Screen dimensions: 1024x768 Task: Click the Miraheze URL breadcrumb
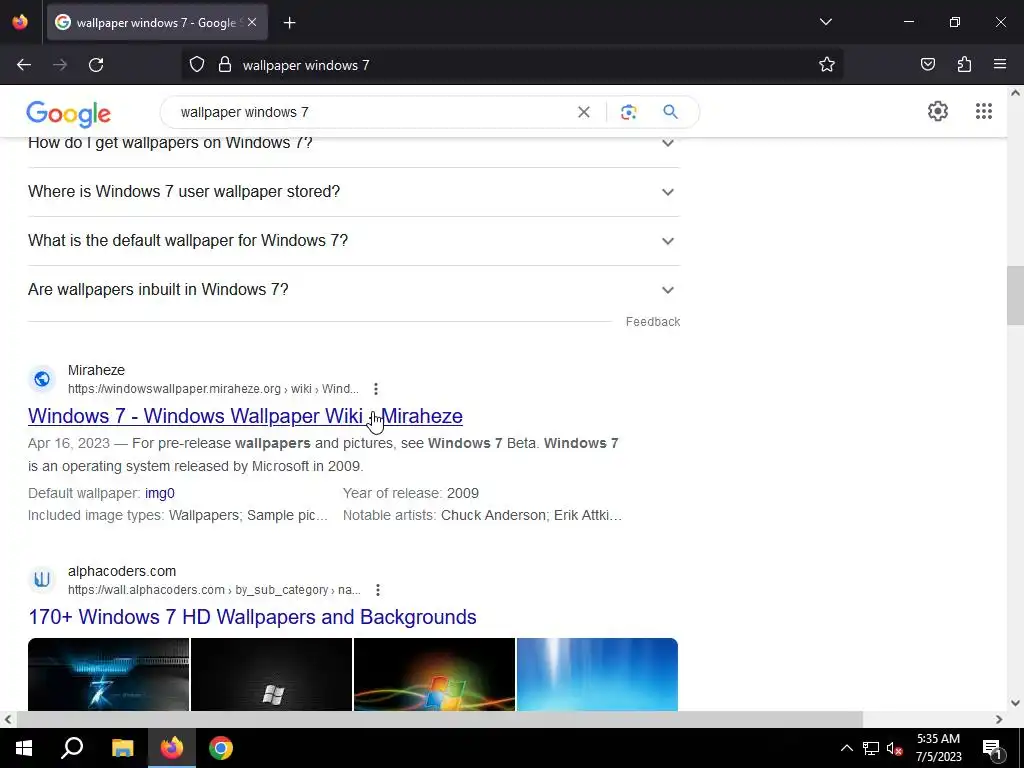(213, 389)
